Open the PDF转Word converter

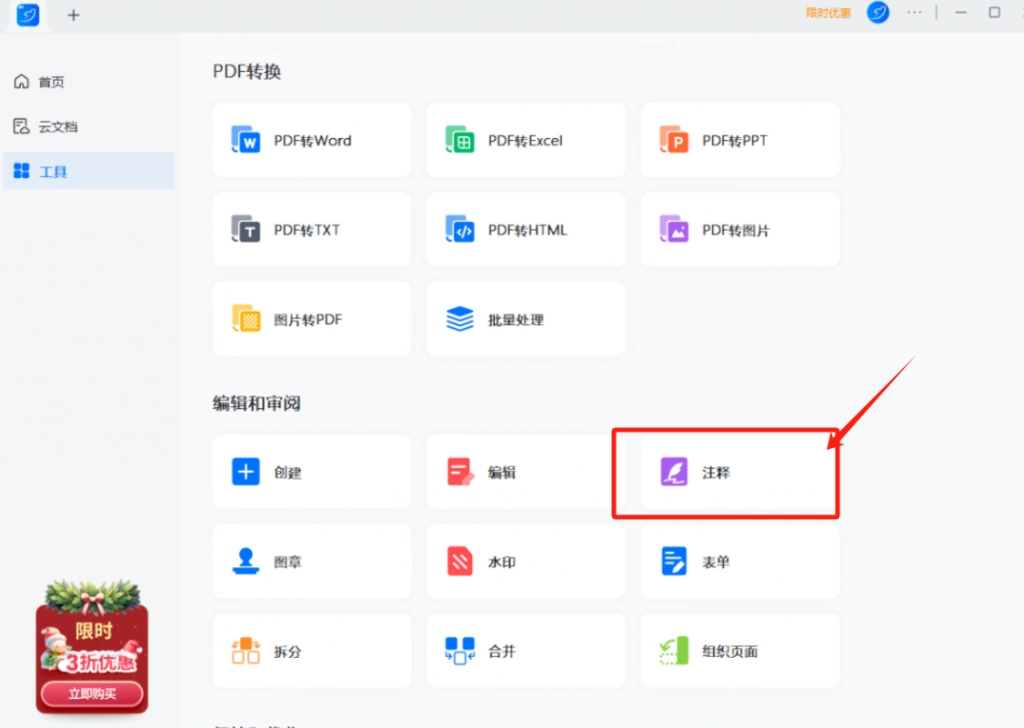312,140
